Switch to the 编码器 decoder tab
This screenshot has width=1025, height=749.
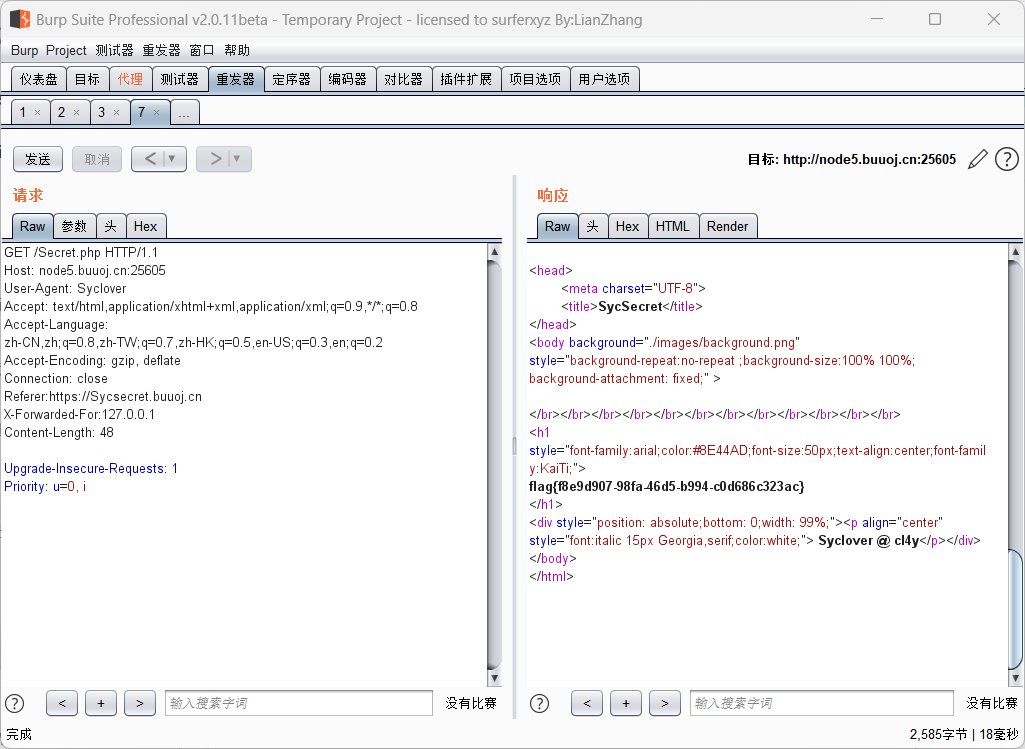click(348, 79)
